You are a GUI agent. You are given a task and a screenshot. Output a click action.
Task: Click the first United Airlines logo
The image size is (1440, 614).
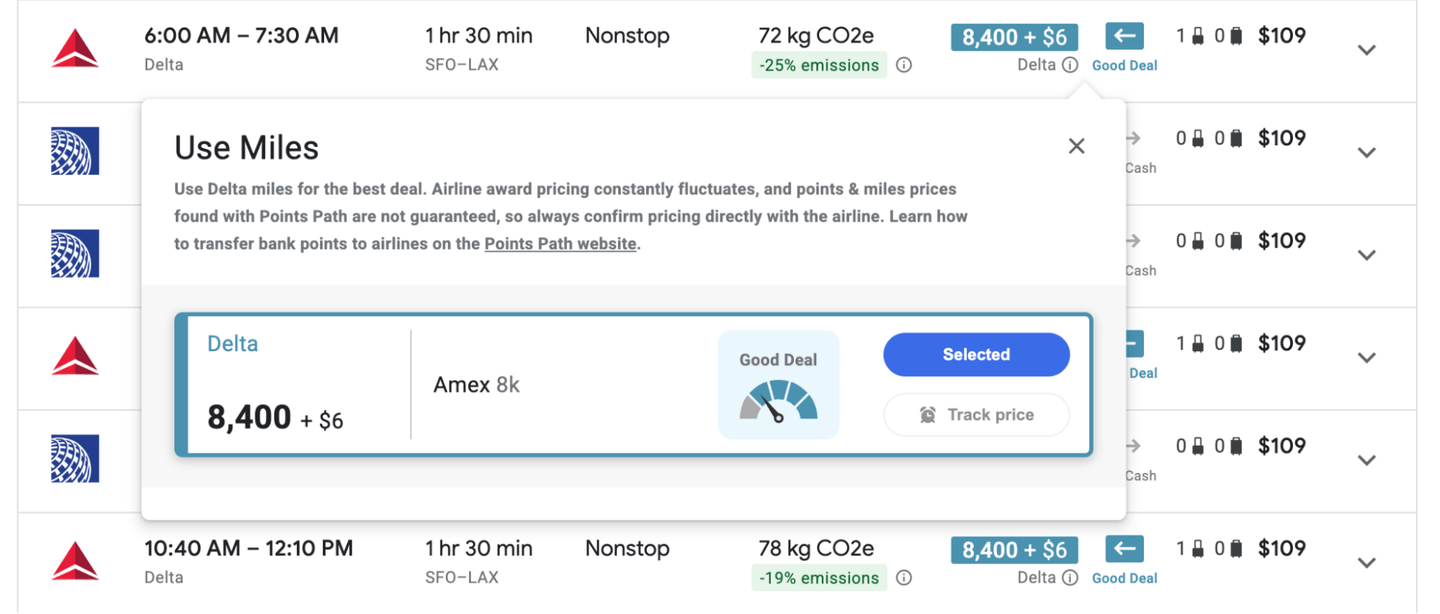pos(75,152)
